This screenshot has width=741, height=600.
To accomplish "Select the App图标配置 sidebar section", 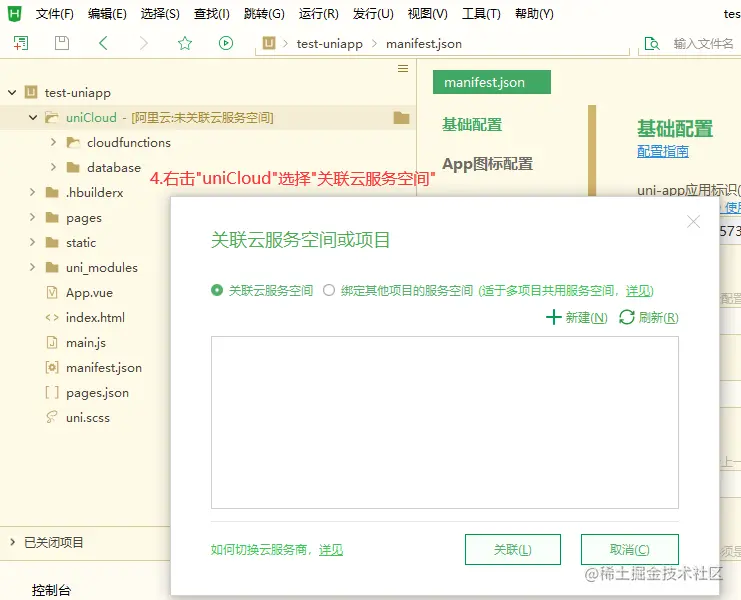I will point(487,164).
